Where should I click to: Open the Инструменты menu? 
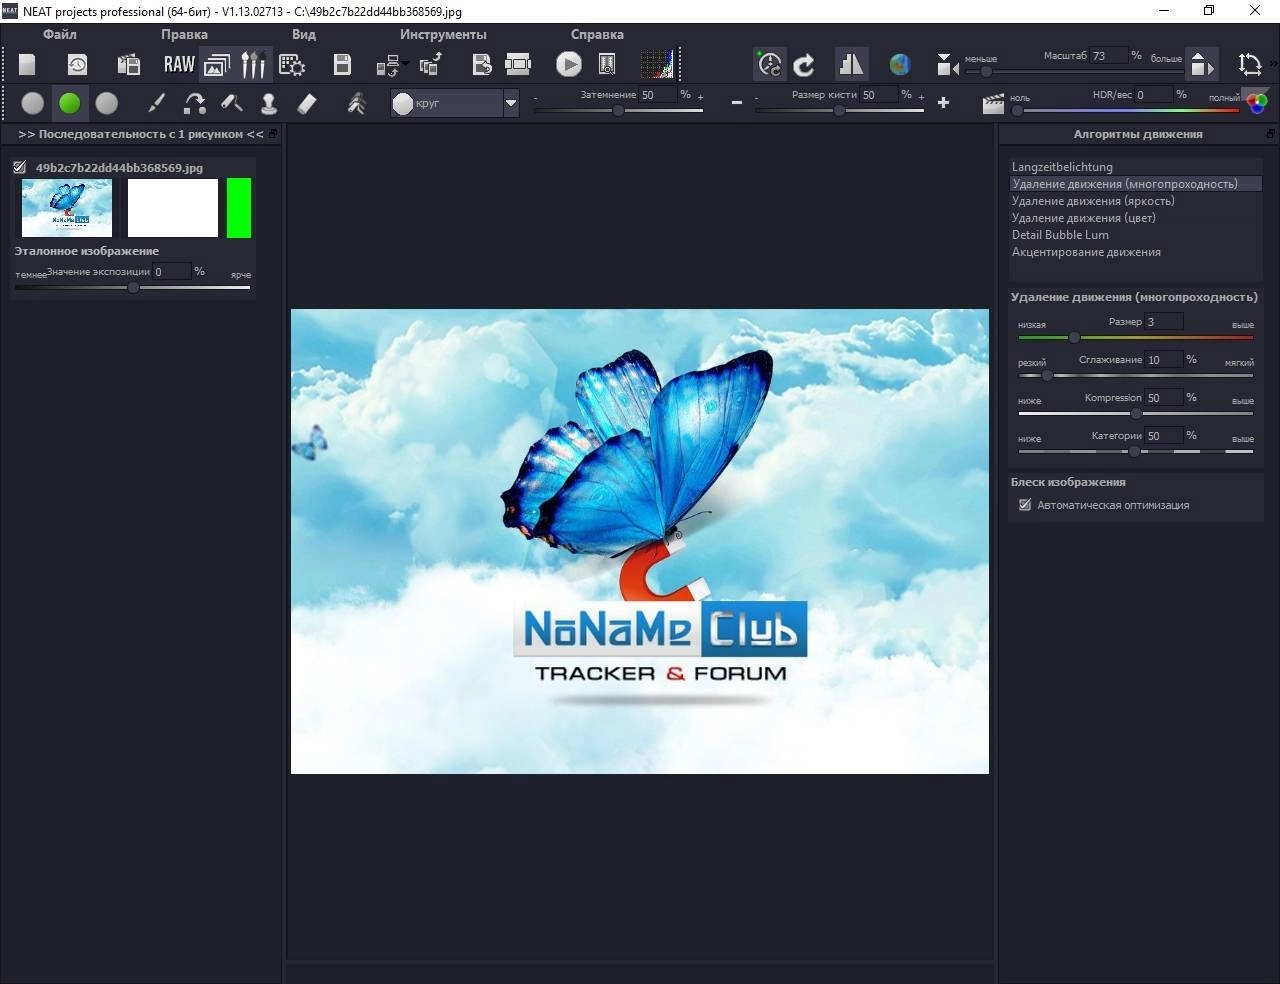pos(443,34)
